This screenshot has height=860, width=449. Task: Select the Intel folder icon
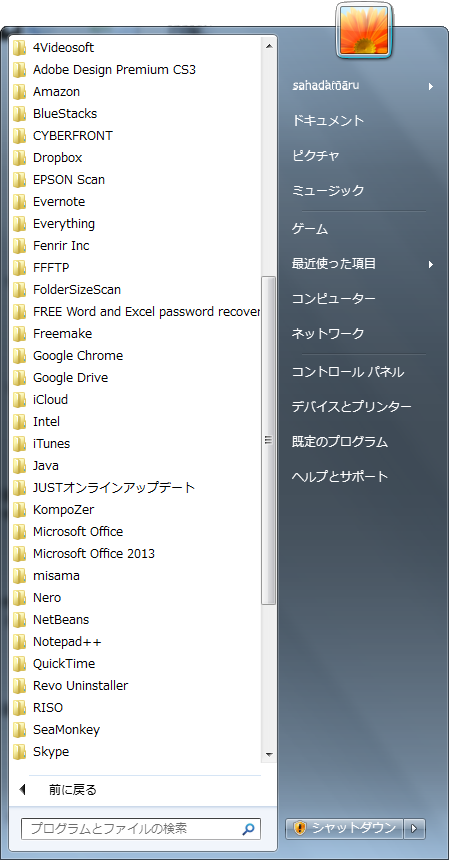point(19,422)
